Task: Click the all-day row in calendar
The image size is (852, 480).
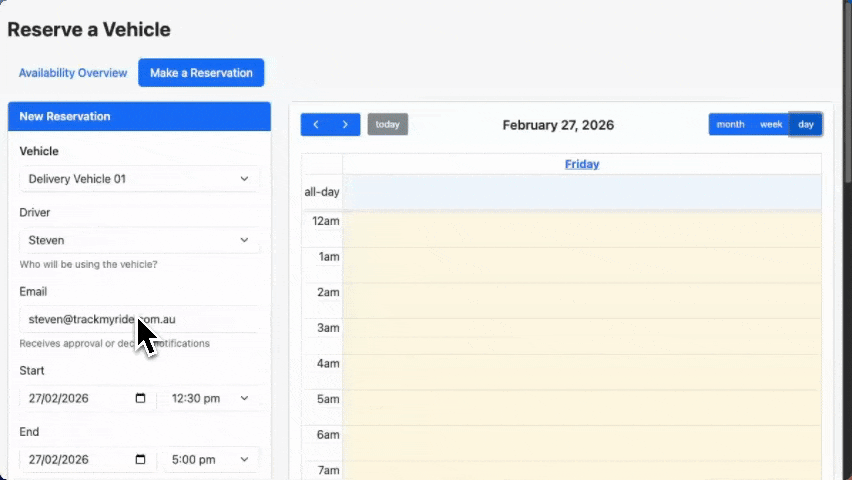Action: click(x=582, y=192)
